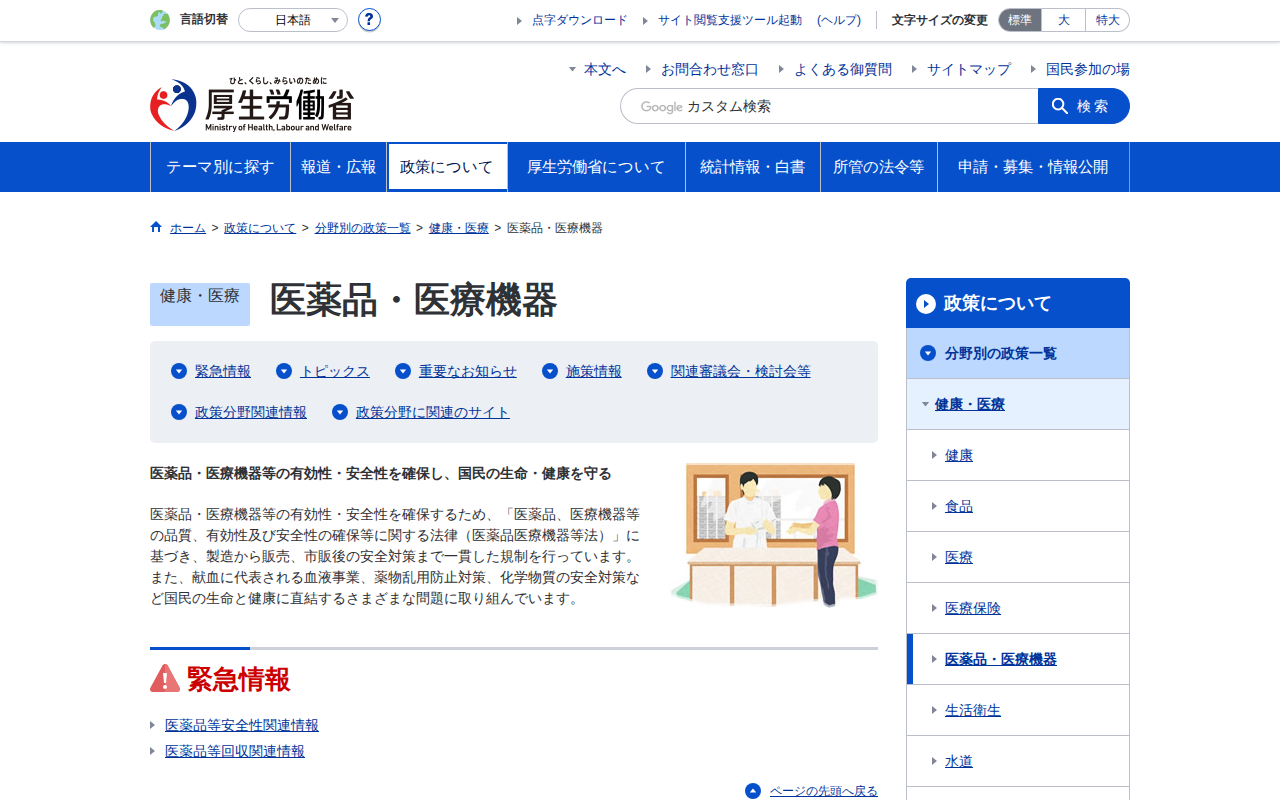This screenshot has height=800, width=1280.
Task: Click the magnifier icon in search button
Action: [x=1060, y=106]
